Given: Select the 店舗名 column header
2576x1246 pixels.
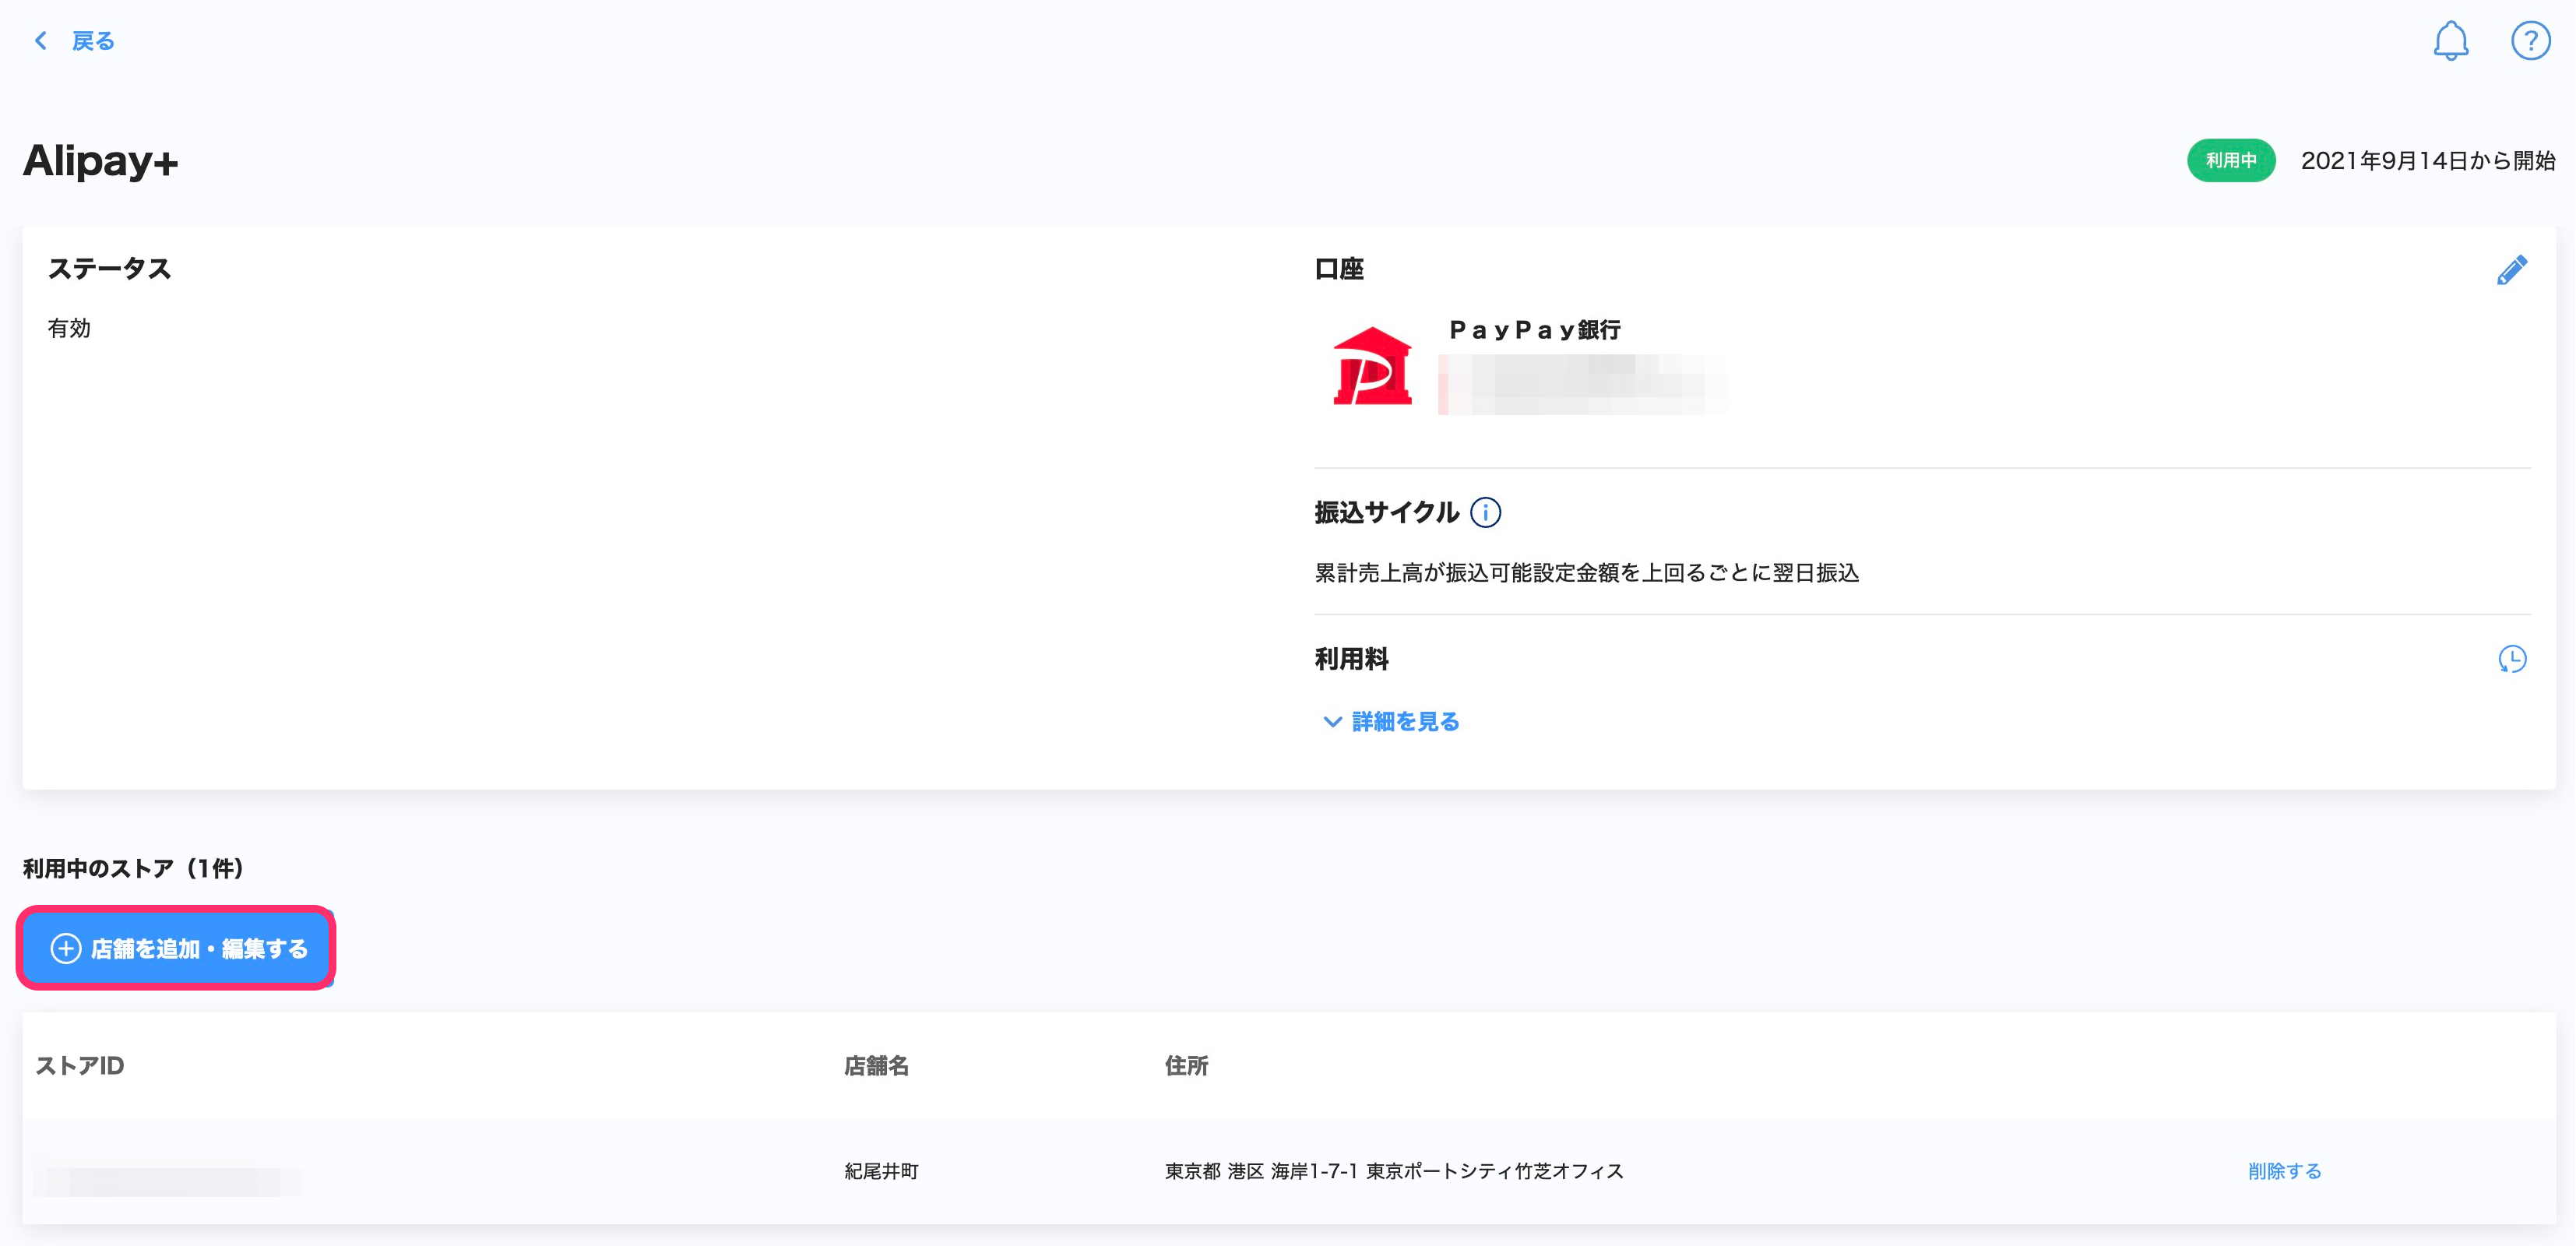Looking at the screenshot, I should [876, 1066].
